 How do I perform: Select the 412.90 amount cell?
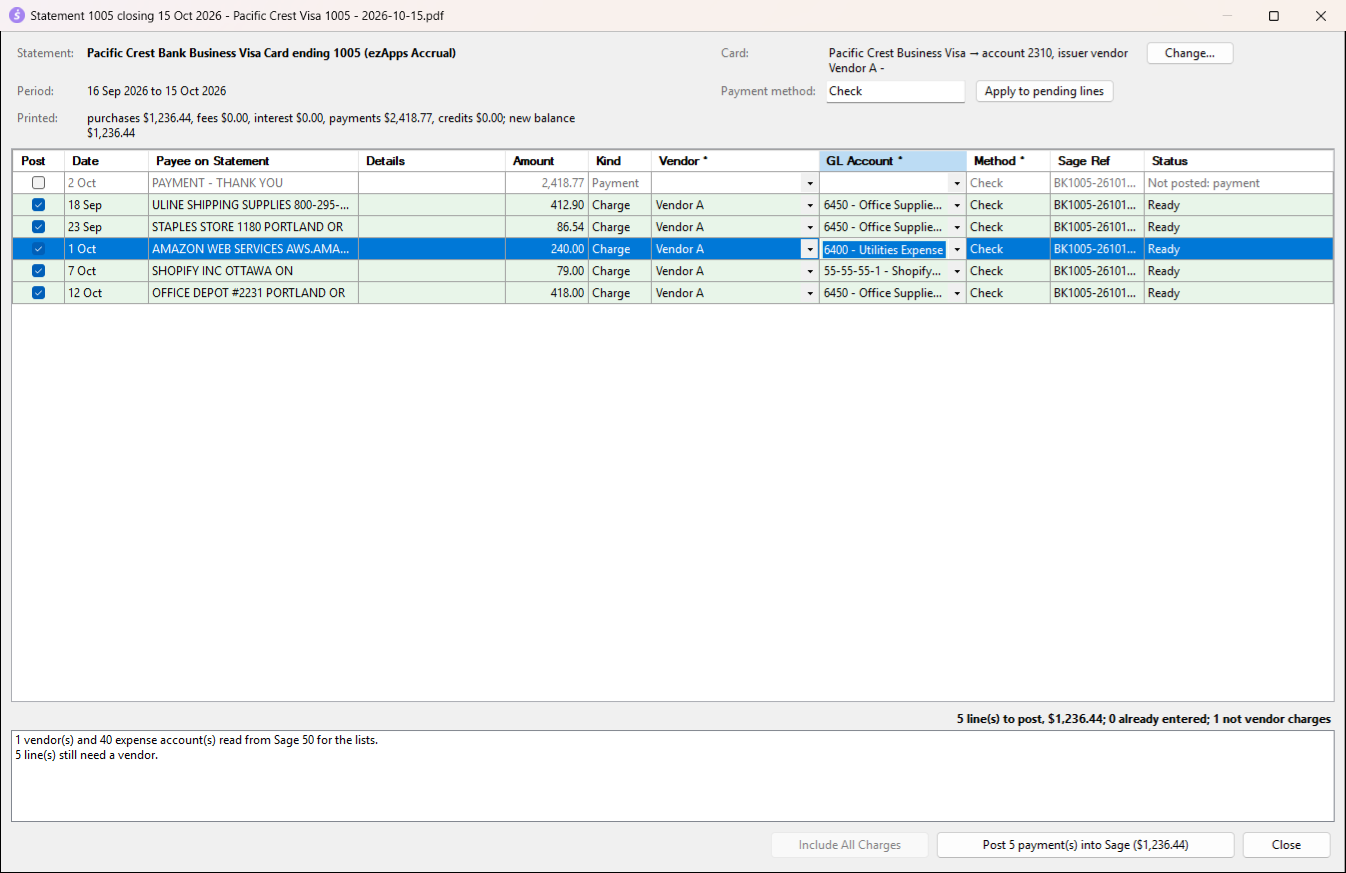[547, 205]
